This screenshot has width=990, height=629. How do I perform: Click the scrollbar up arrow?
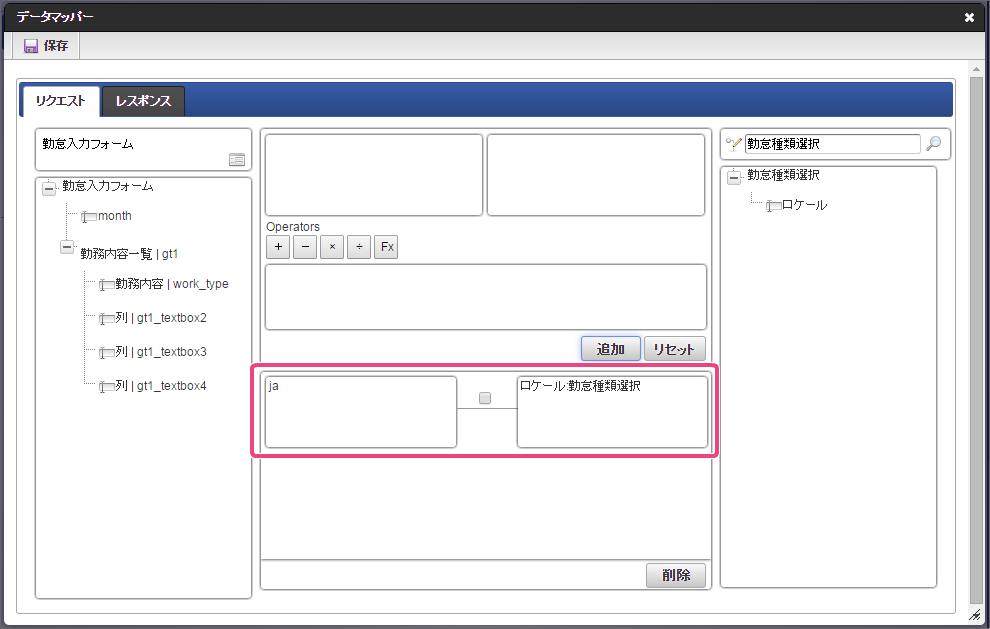tap(976, 69)
